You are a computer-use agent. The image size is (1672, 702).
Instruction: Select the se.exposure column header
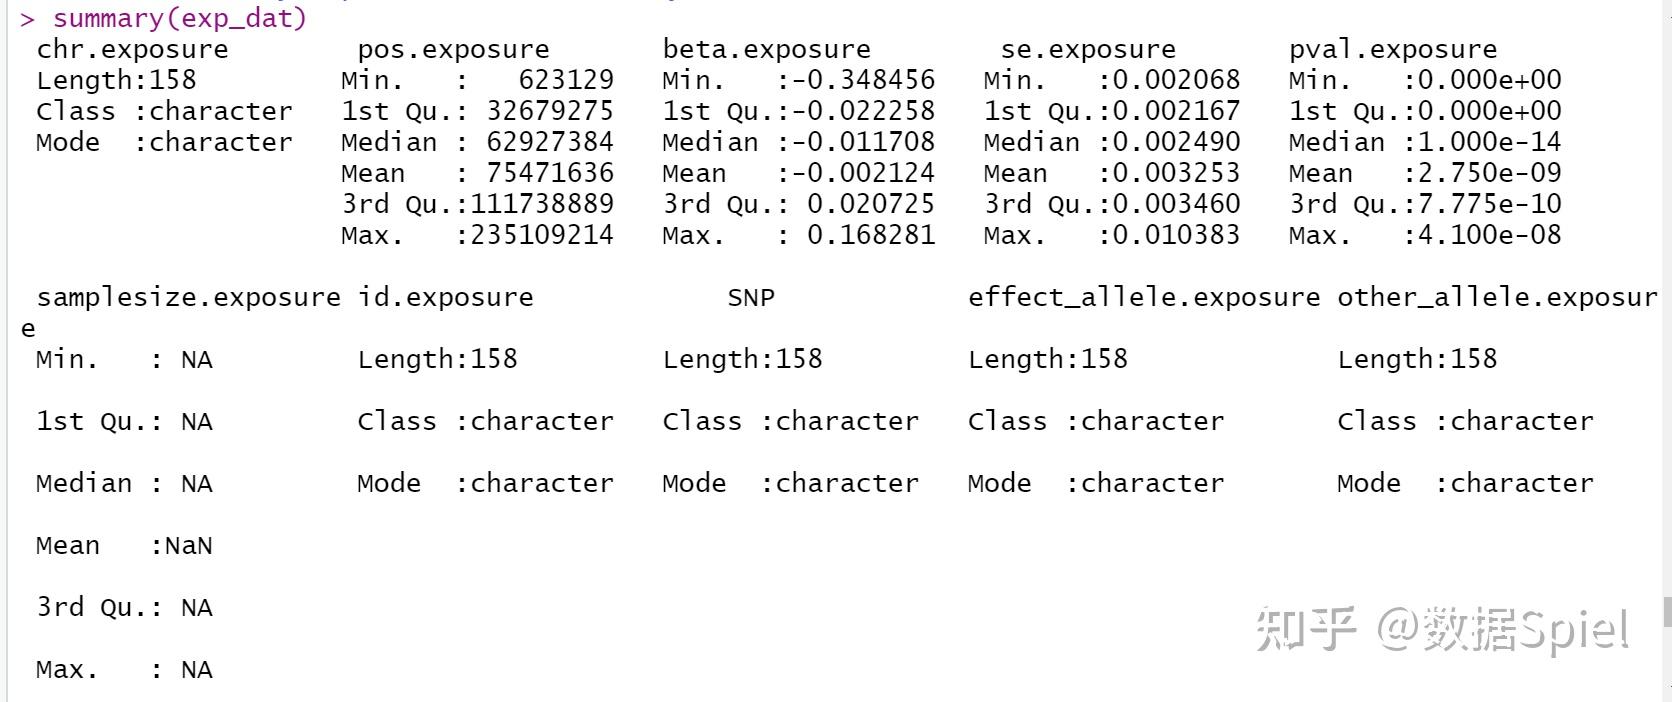[1088, 49]
